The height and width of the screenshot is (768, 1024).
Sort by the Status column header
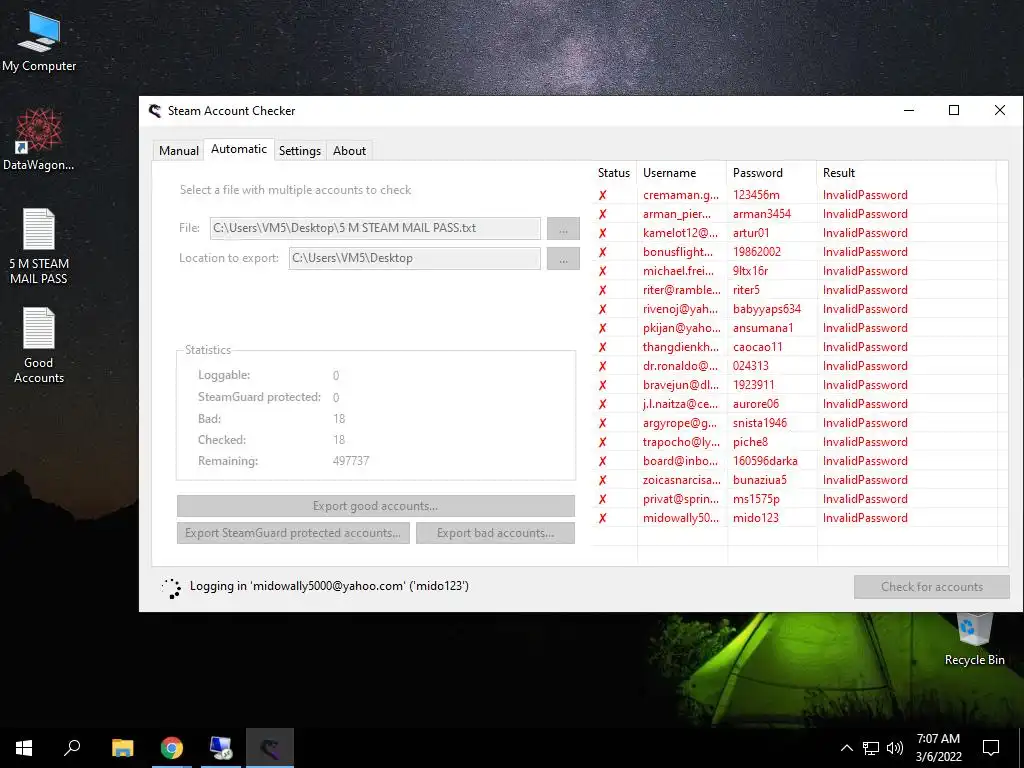[x=614, y=173]
